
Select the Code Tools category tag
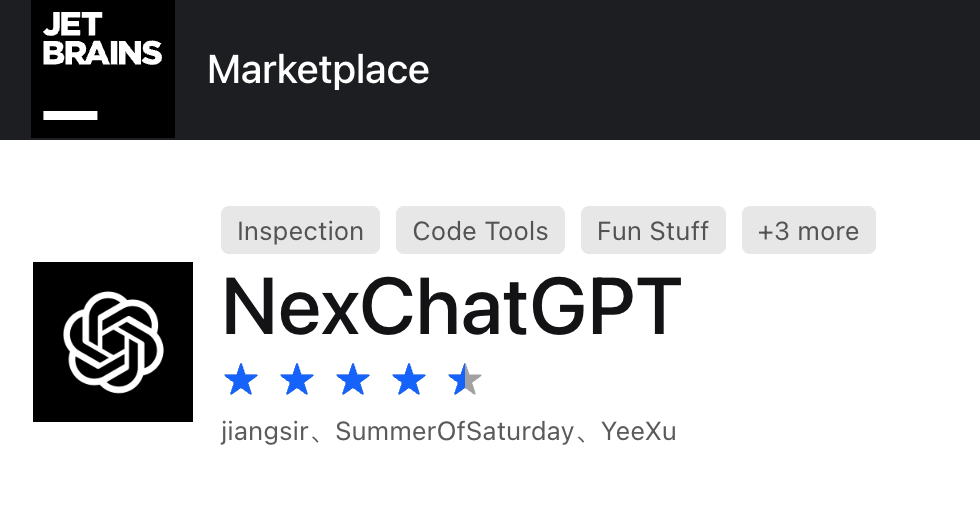click(x=480, y=231)
